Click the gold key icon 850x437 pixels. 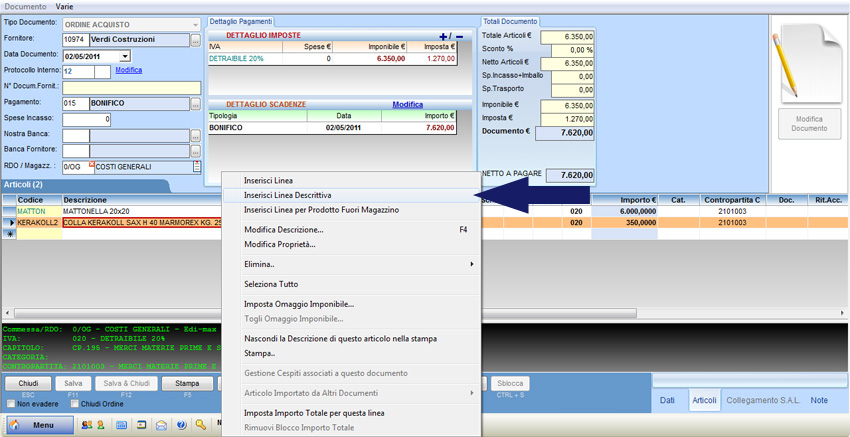tap(200, 425)
